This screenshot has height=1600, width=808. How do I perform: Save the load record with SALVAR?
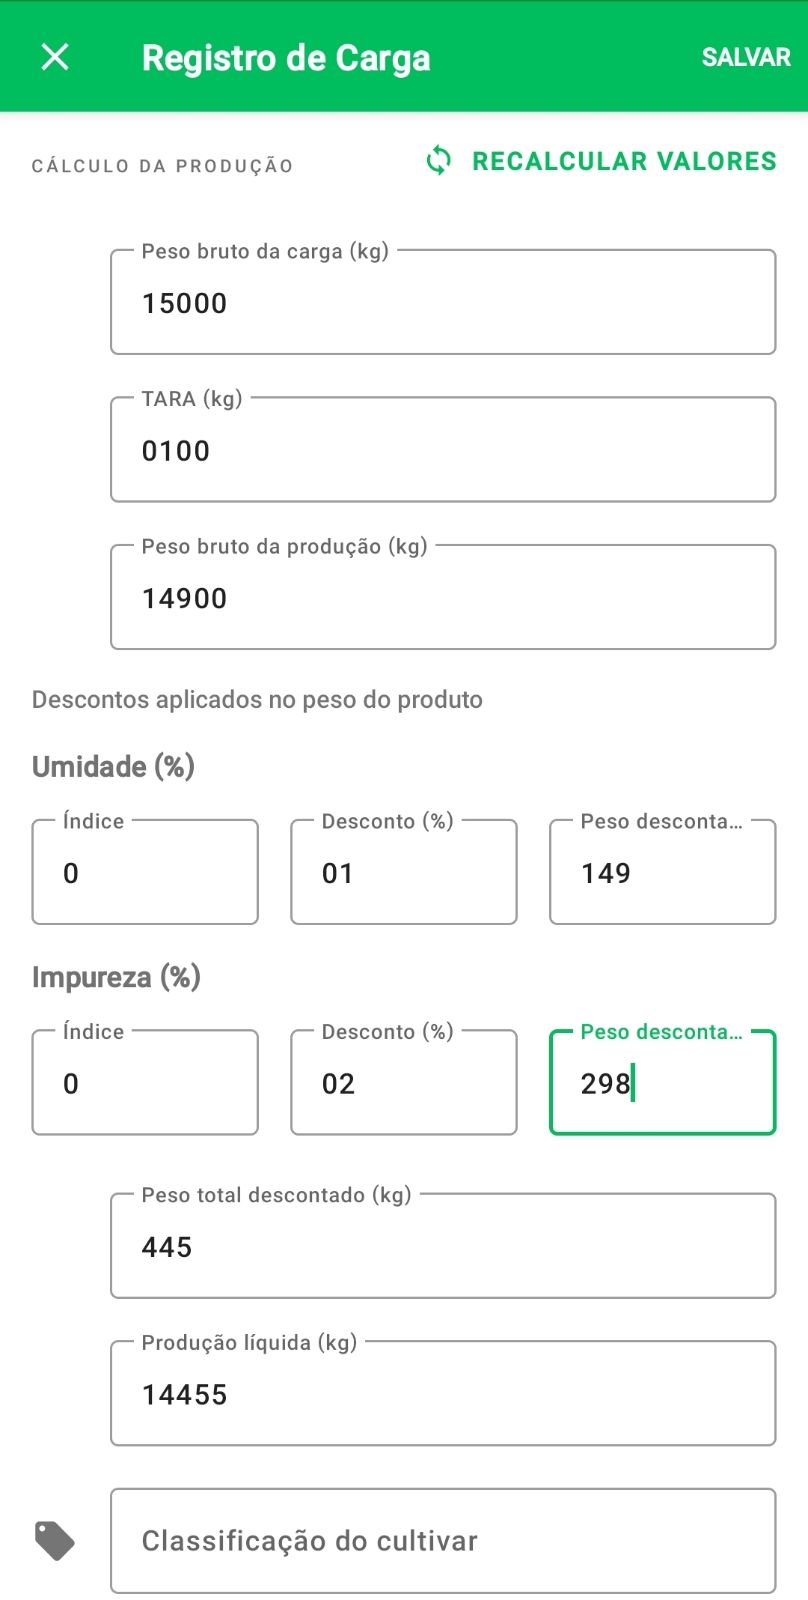coord(746,57)
